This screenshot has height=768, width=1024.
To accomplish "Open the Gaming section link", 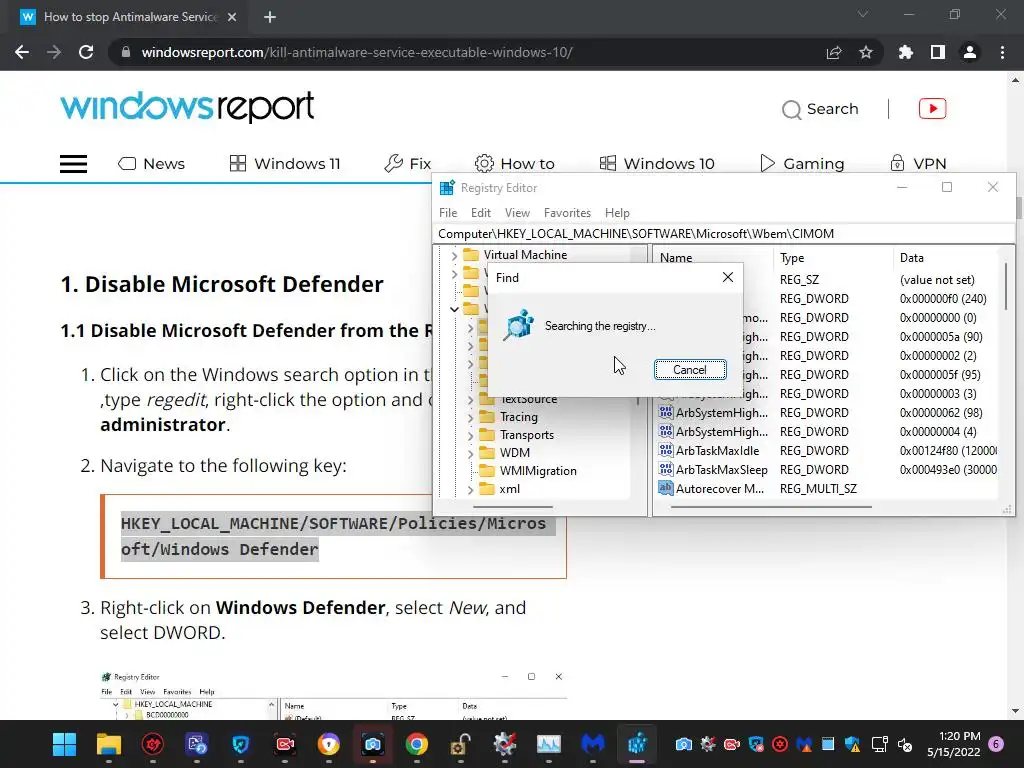I will 802,163.
